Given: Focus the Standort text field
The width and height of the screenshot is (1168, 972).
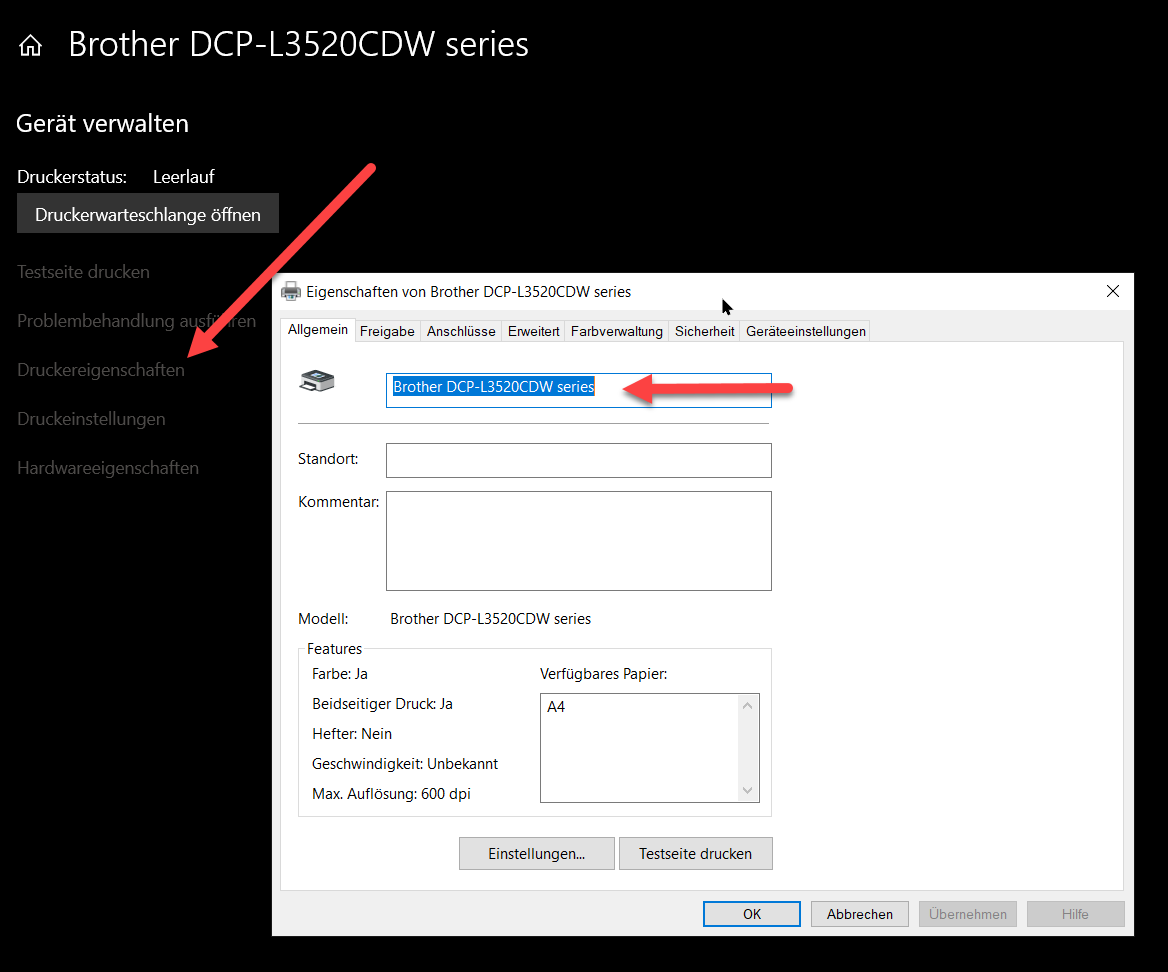Looking at the screenshot, I should (579, 460).
